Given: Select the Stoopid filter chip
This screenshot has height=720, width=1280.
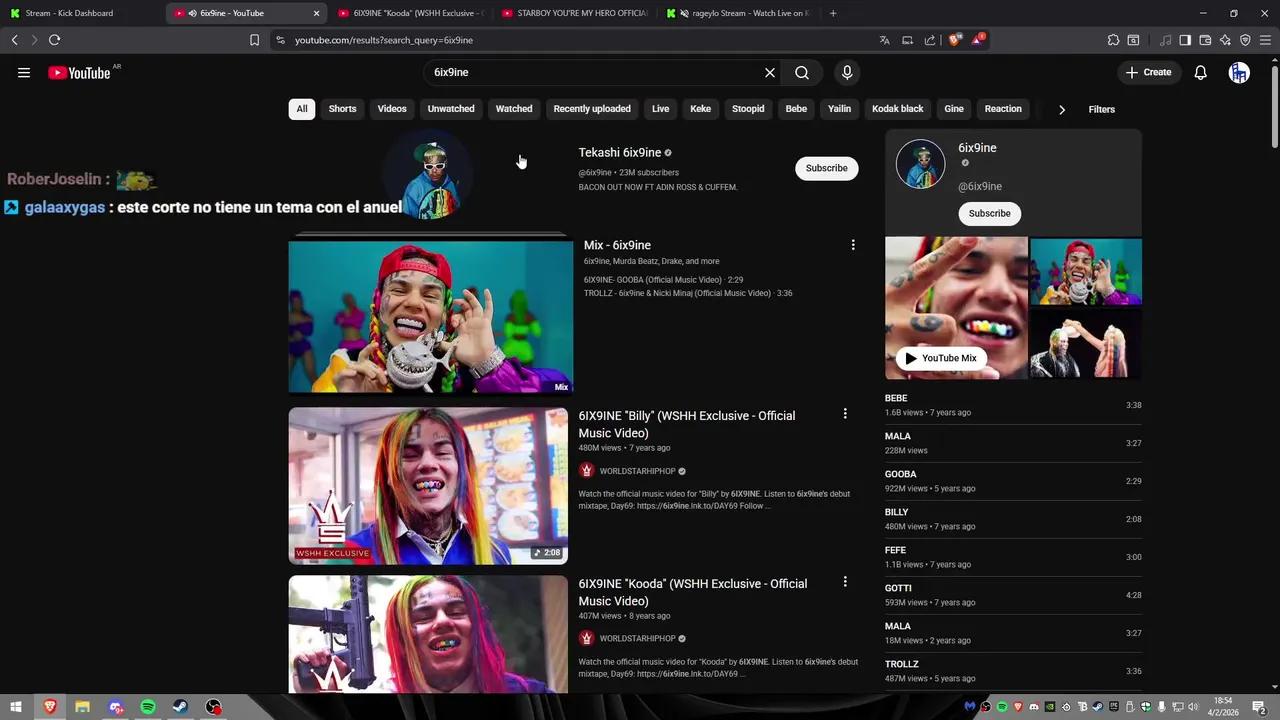Looking at the screenshot, I should click(x=748, y=109).
